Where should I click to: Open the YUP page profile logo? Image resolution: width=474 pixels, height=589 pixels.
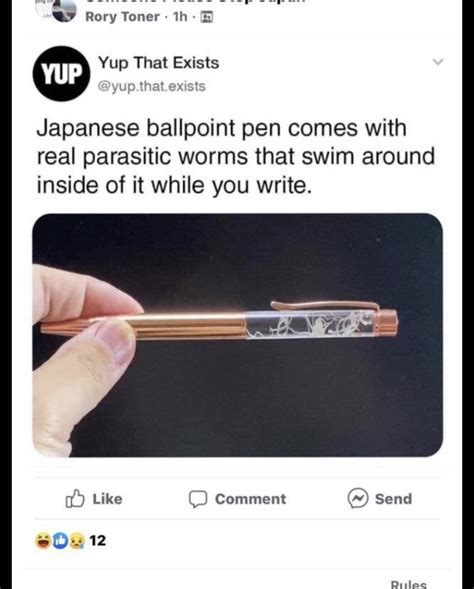(x=61, y=74)
